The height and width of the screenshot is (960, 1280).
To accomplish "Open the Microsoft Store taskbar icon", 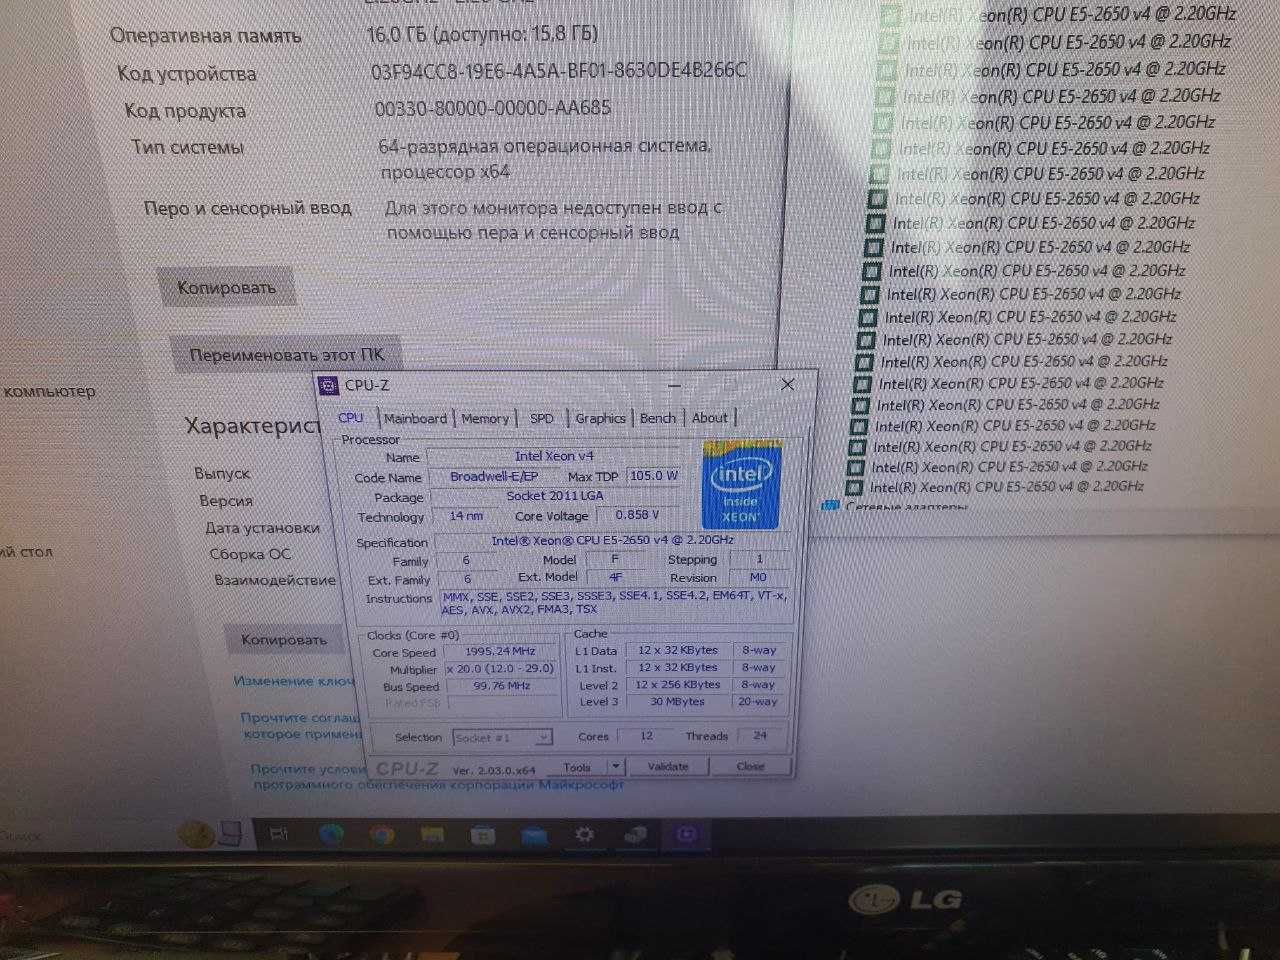I will click(483, 833).
